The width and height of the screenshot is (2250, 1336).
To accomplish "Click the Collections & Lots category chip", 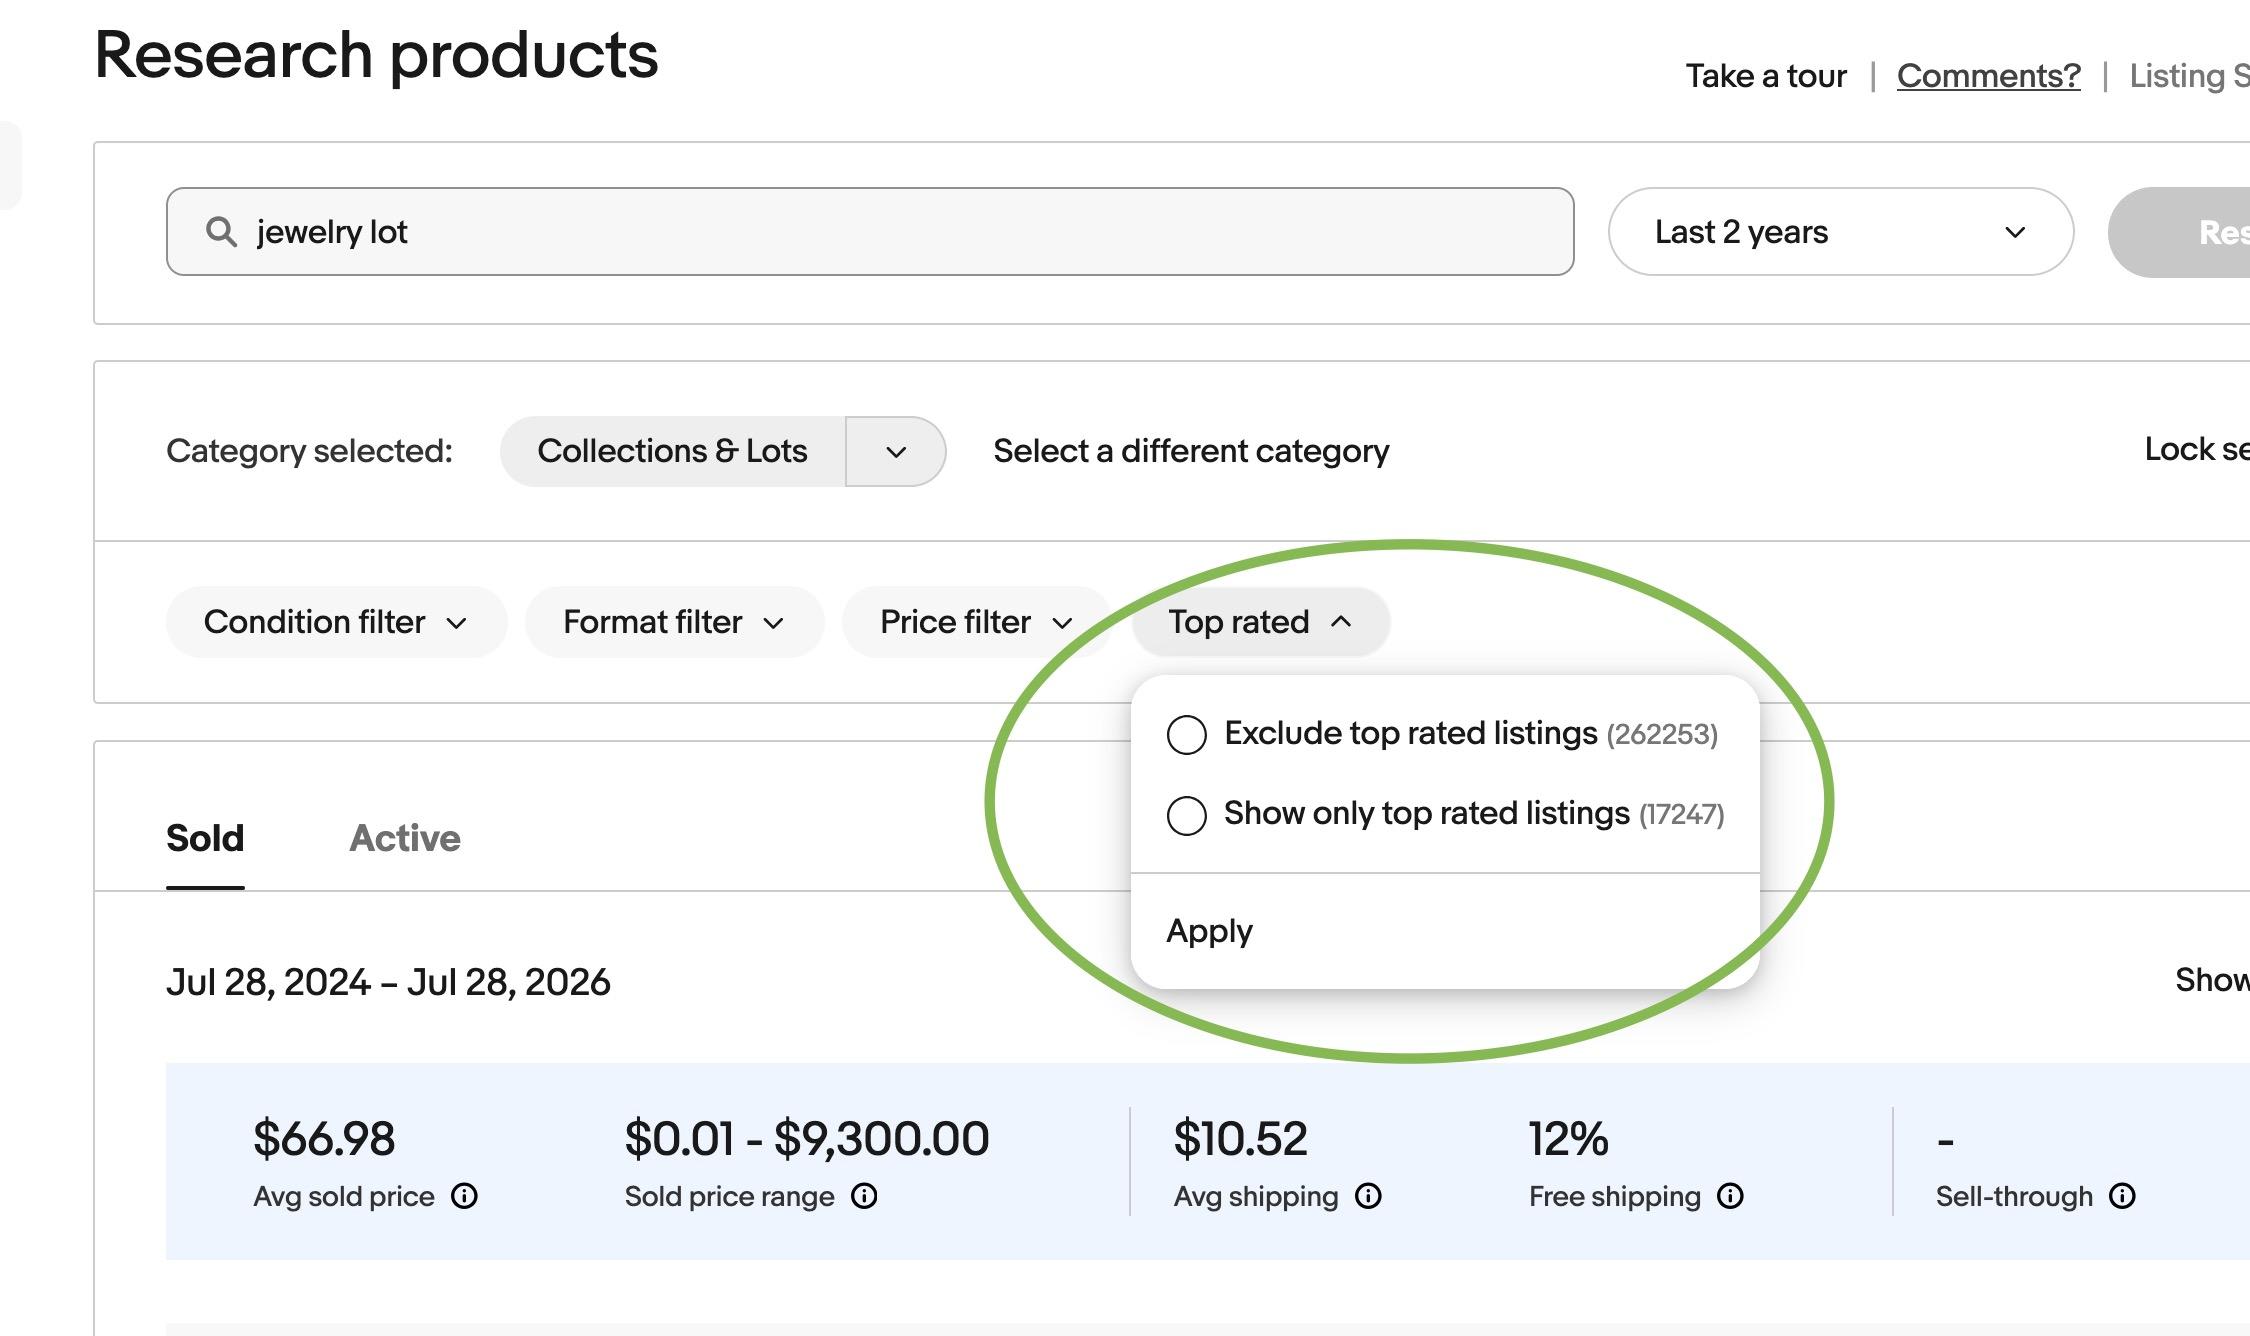I will [672, 452].
